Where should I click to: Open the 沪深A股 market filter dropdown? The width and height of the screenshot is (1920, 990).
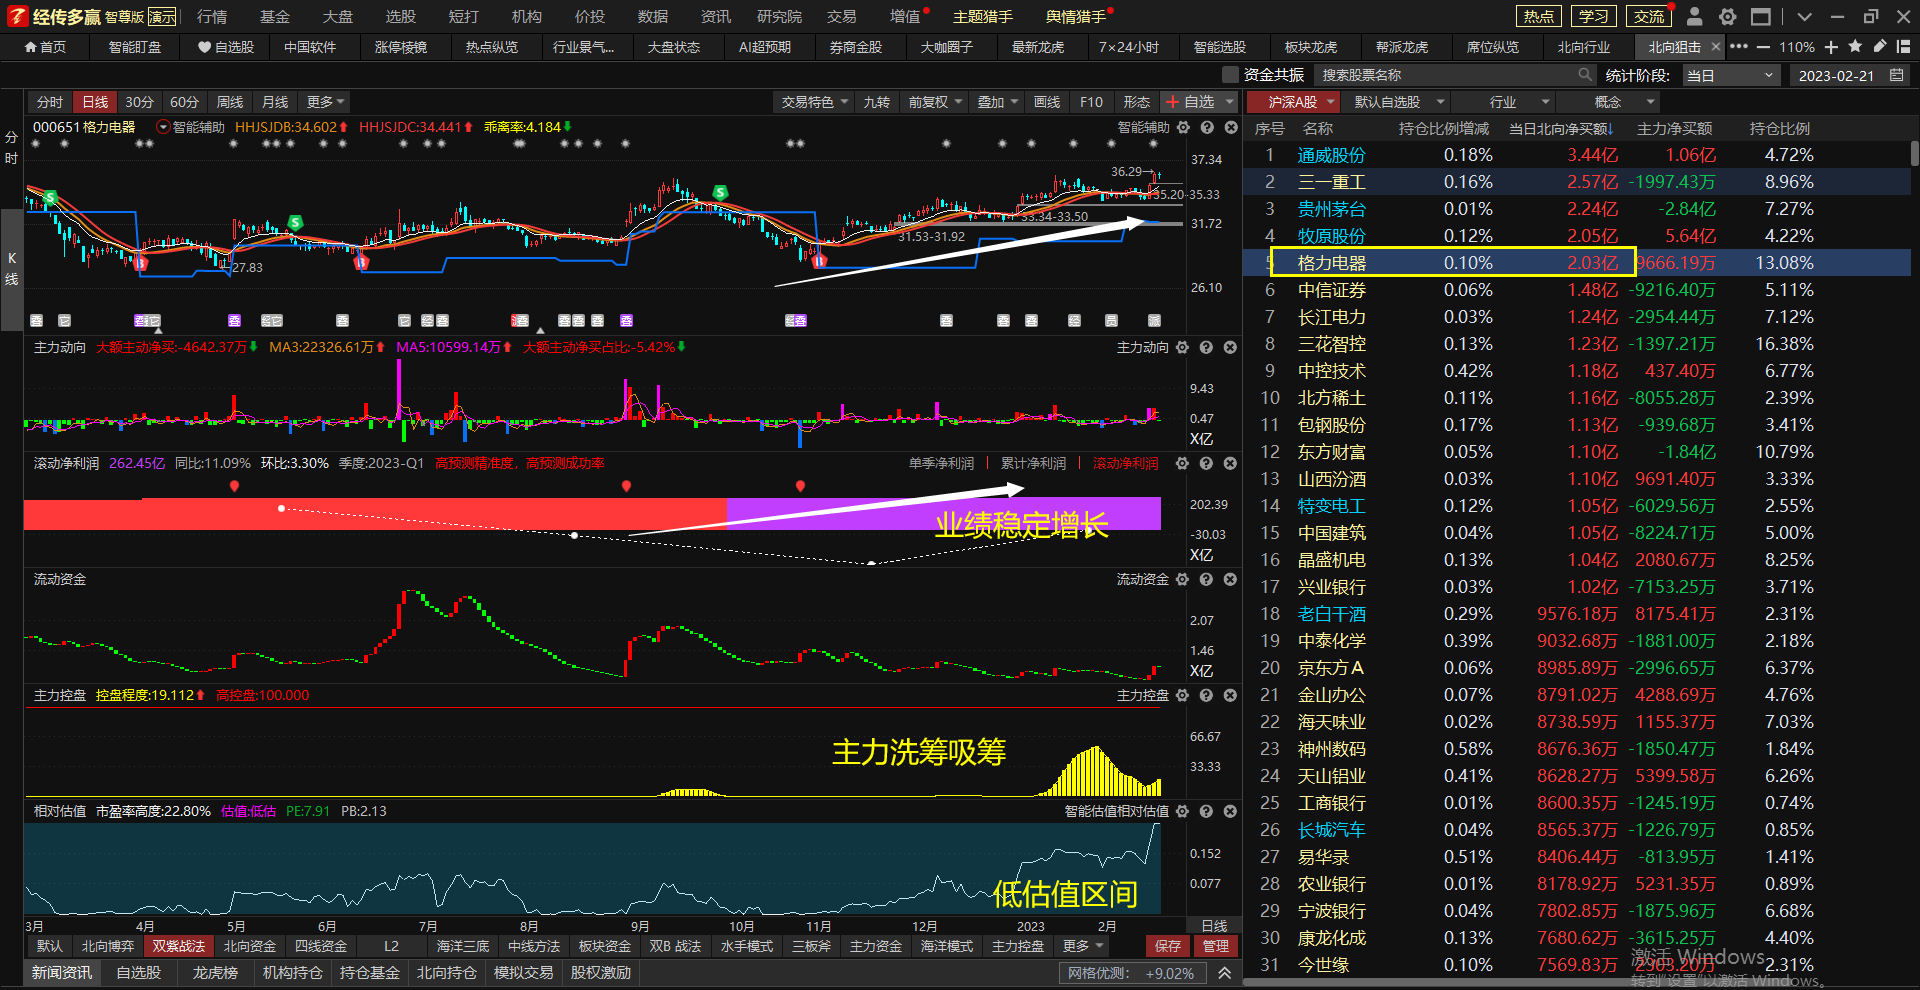tap(1301, 102)
